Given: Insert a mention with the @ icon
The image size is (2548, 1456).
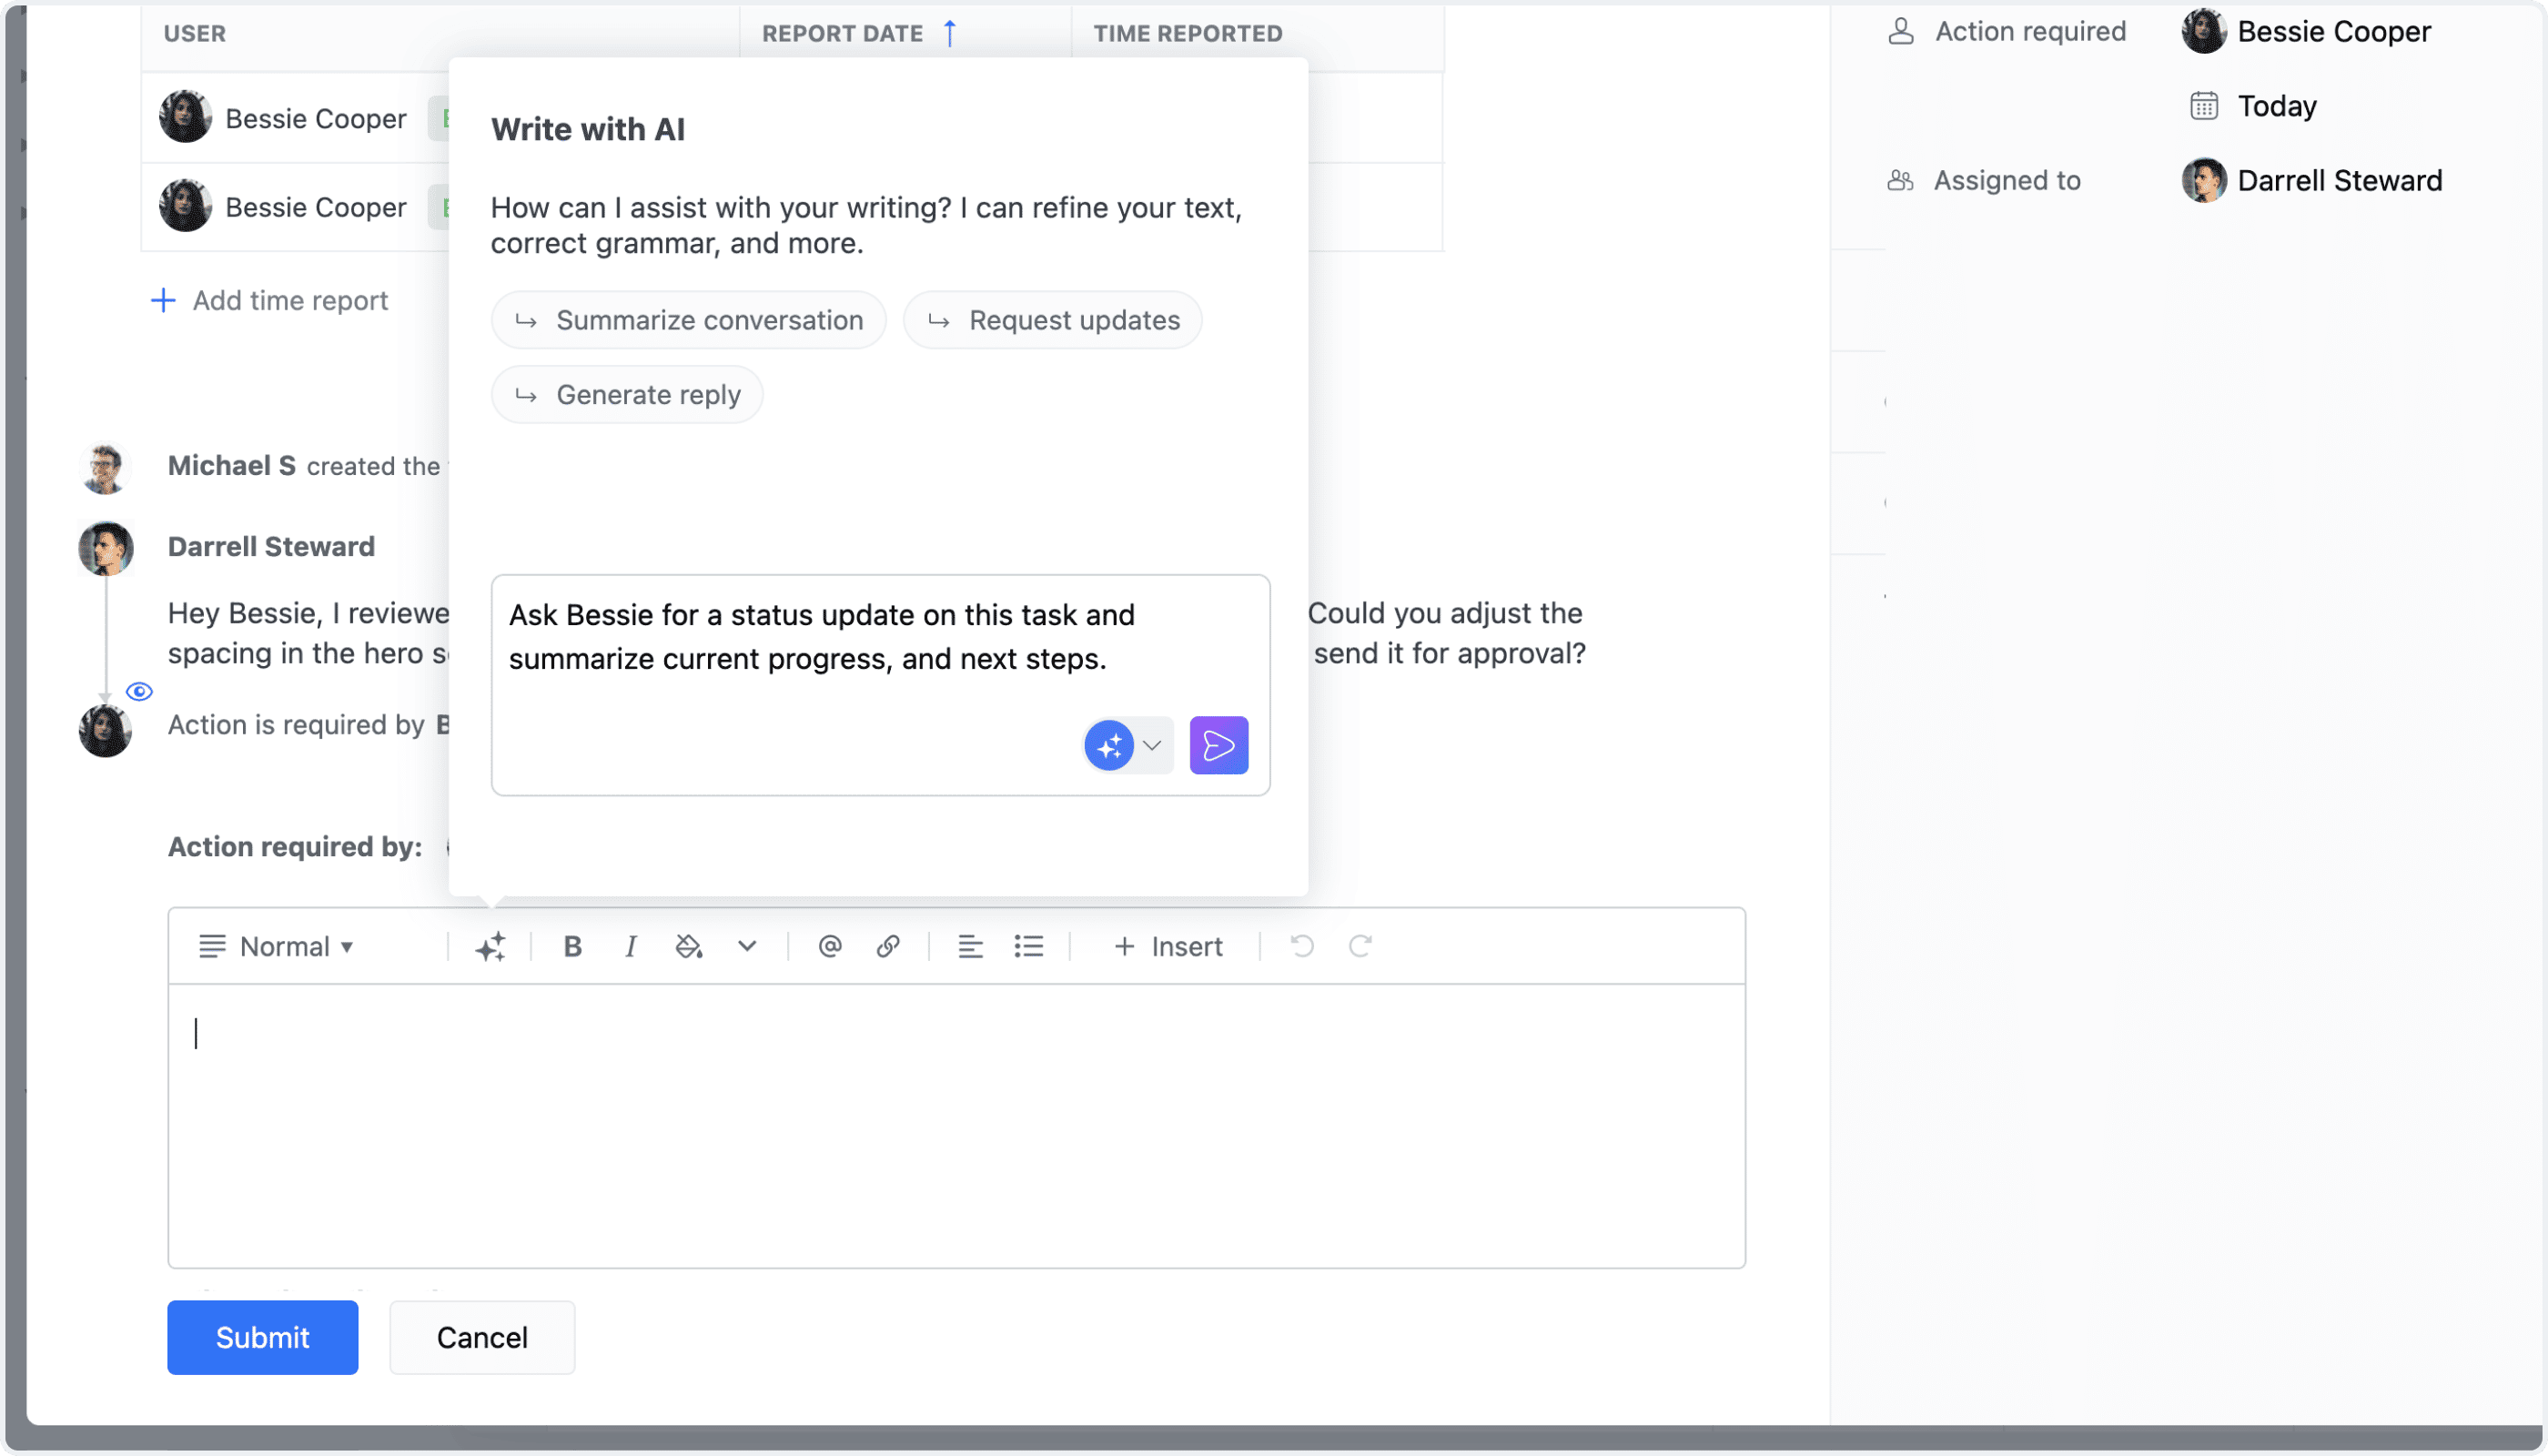Looking at the screenshot, I should tap(829, 946).
